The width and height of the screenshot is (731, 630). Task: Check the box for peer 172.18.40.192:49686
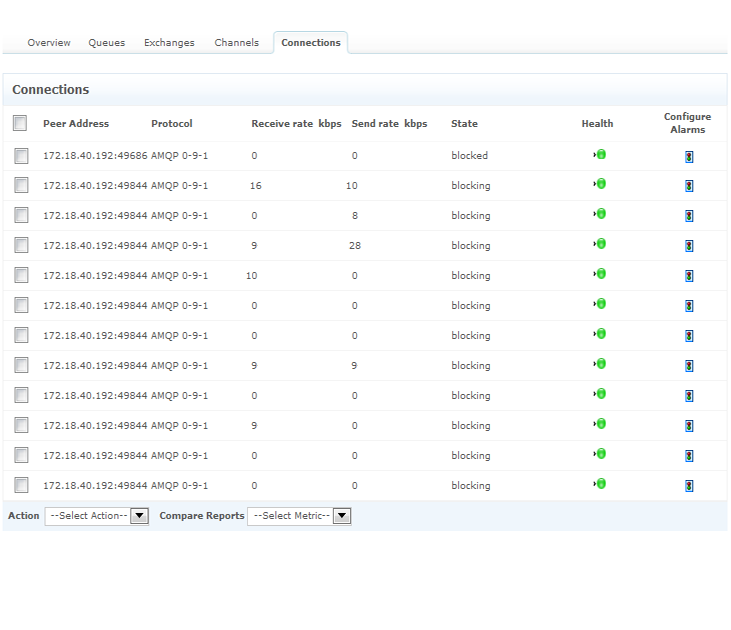(21, 156)
